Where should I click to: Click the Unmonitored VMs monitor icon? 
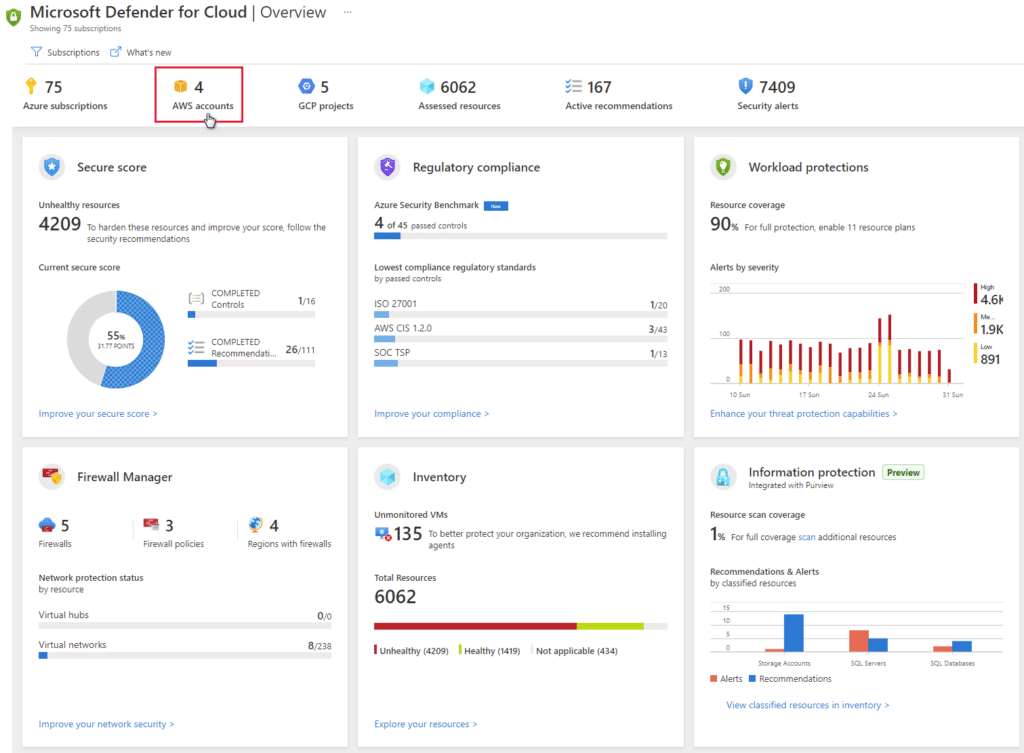click(x=383, y=534)
